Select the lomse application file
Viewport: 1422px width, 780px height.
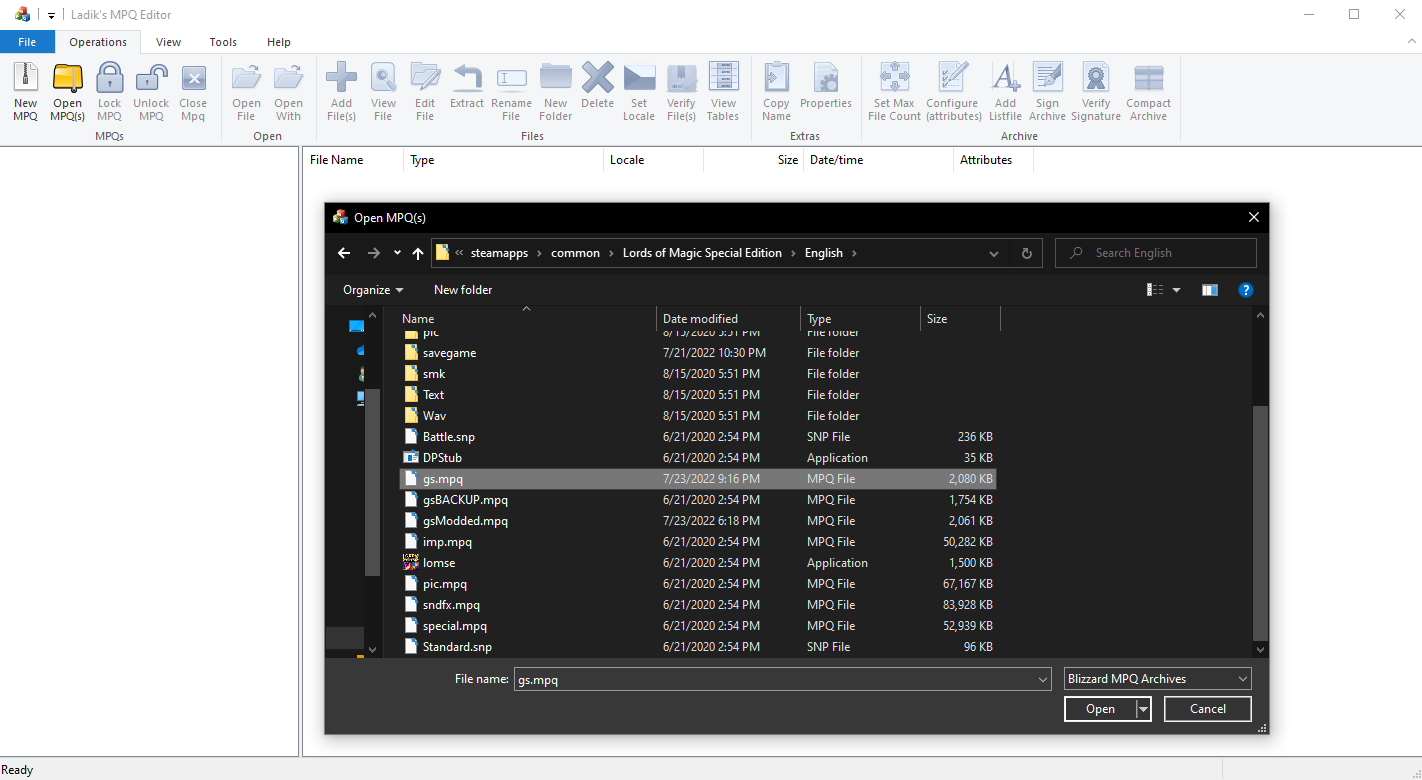(698, 563)
